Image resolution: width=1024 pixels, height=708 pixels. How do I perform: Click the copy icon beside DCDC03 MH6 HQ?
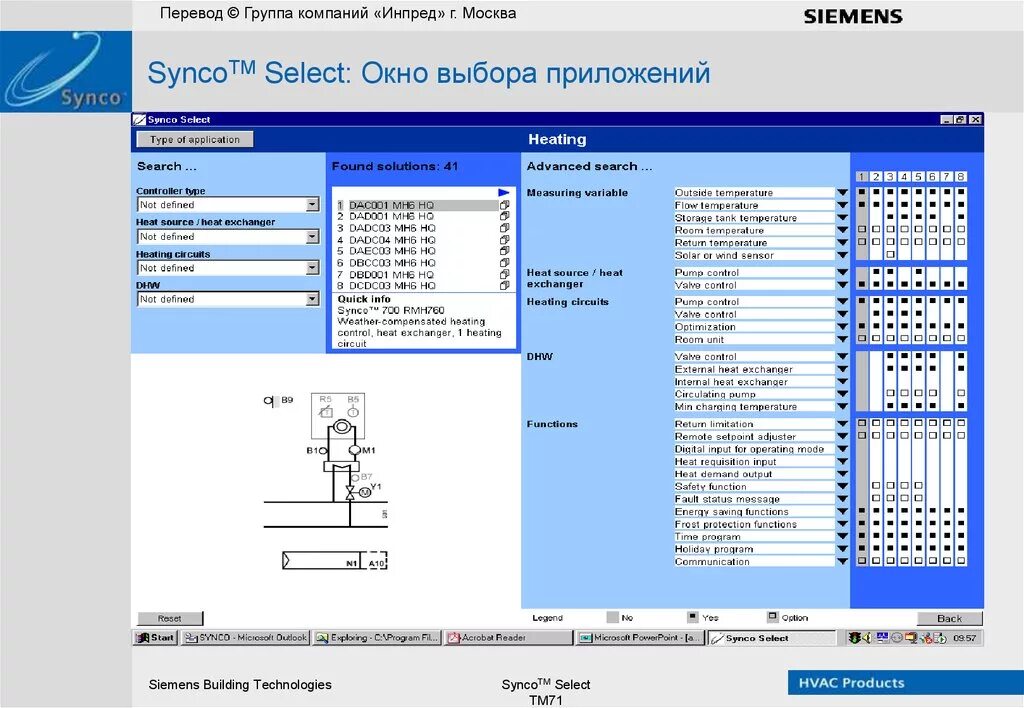pyautogui.click(x=504, y=285)
